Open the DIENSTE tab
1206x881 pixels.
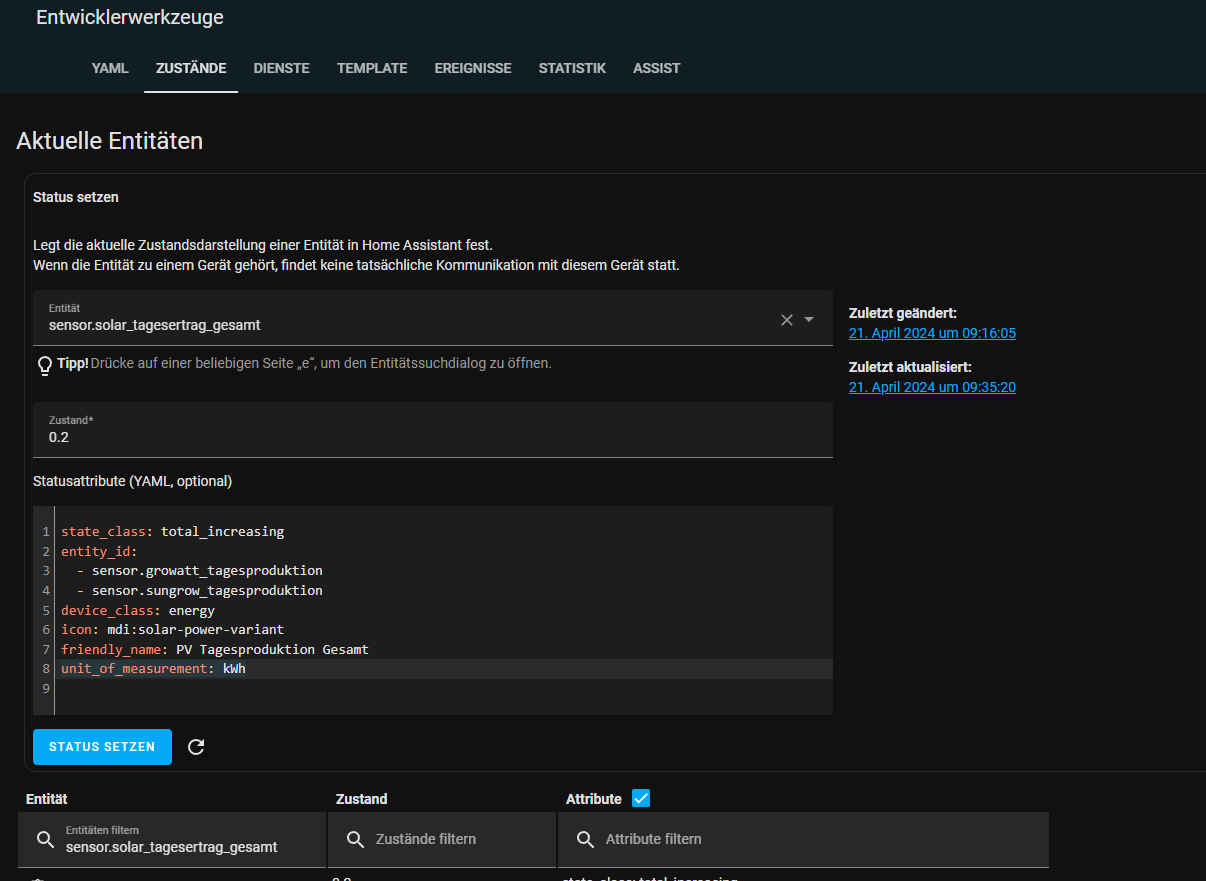[x=281, y=68]
